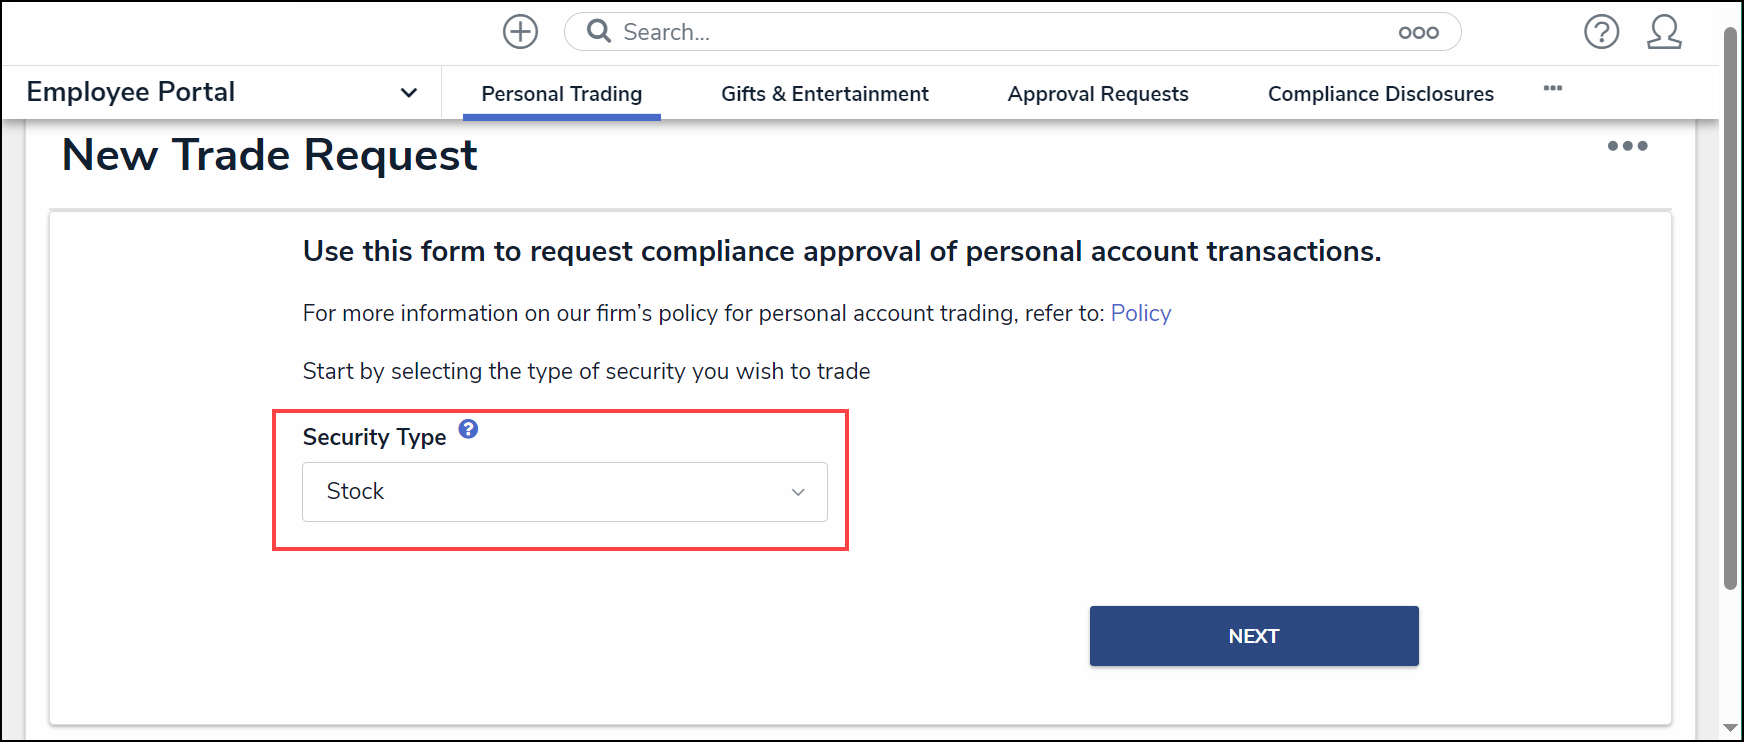The height and width of the screenshot is (742, 1744).
Task: Expand the Employee Portal dropdown
Action: point(408,93)
